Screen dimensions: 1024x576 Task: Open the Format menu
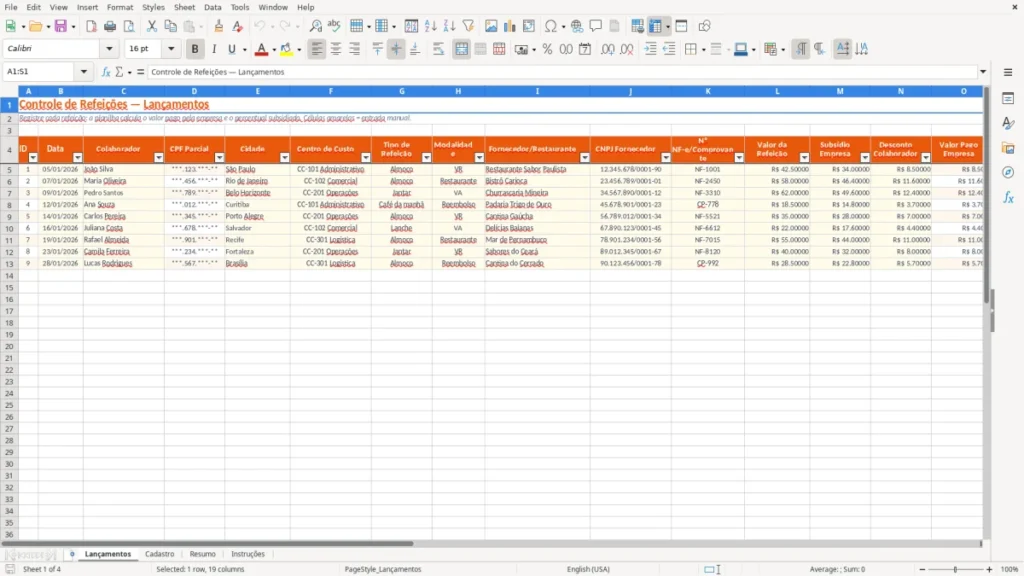coord(120,7)
